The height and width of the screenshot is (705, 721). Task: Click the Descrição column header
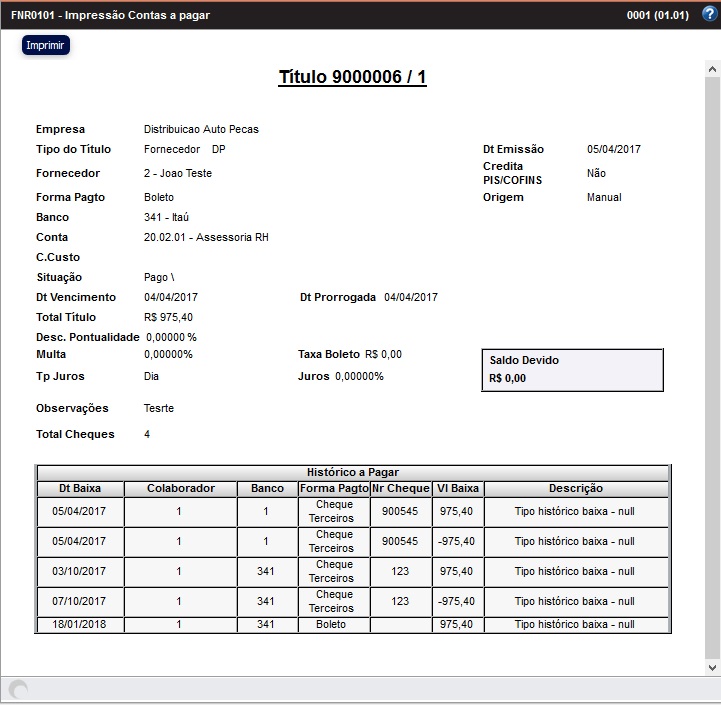click(575, 489)
